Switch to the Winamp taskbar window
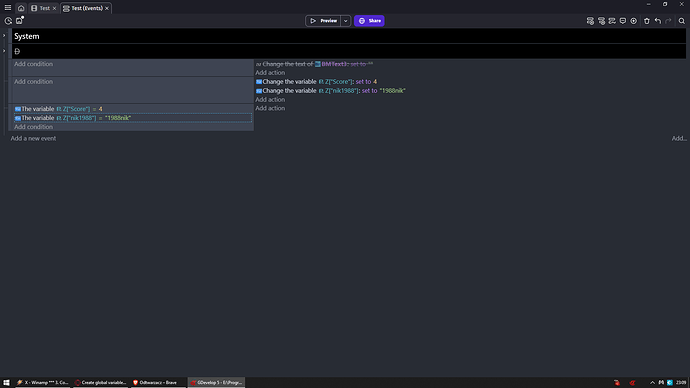Image resolution: width=690 pixels, height=388 pixels. pos(42,382)
